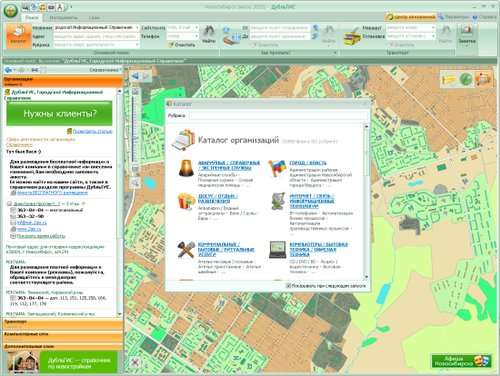Click the 'Нужны клиенты?' green banner
500x376 pixels.
click(60, 114)
